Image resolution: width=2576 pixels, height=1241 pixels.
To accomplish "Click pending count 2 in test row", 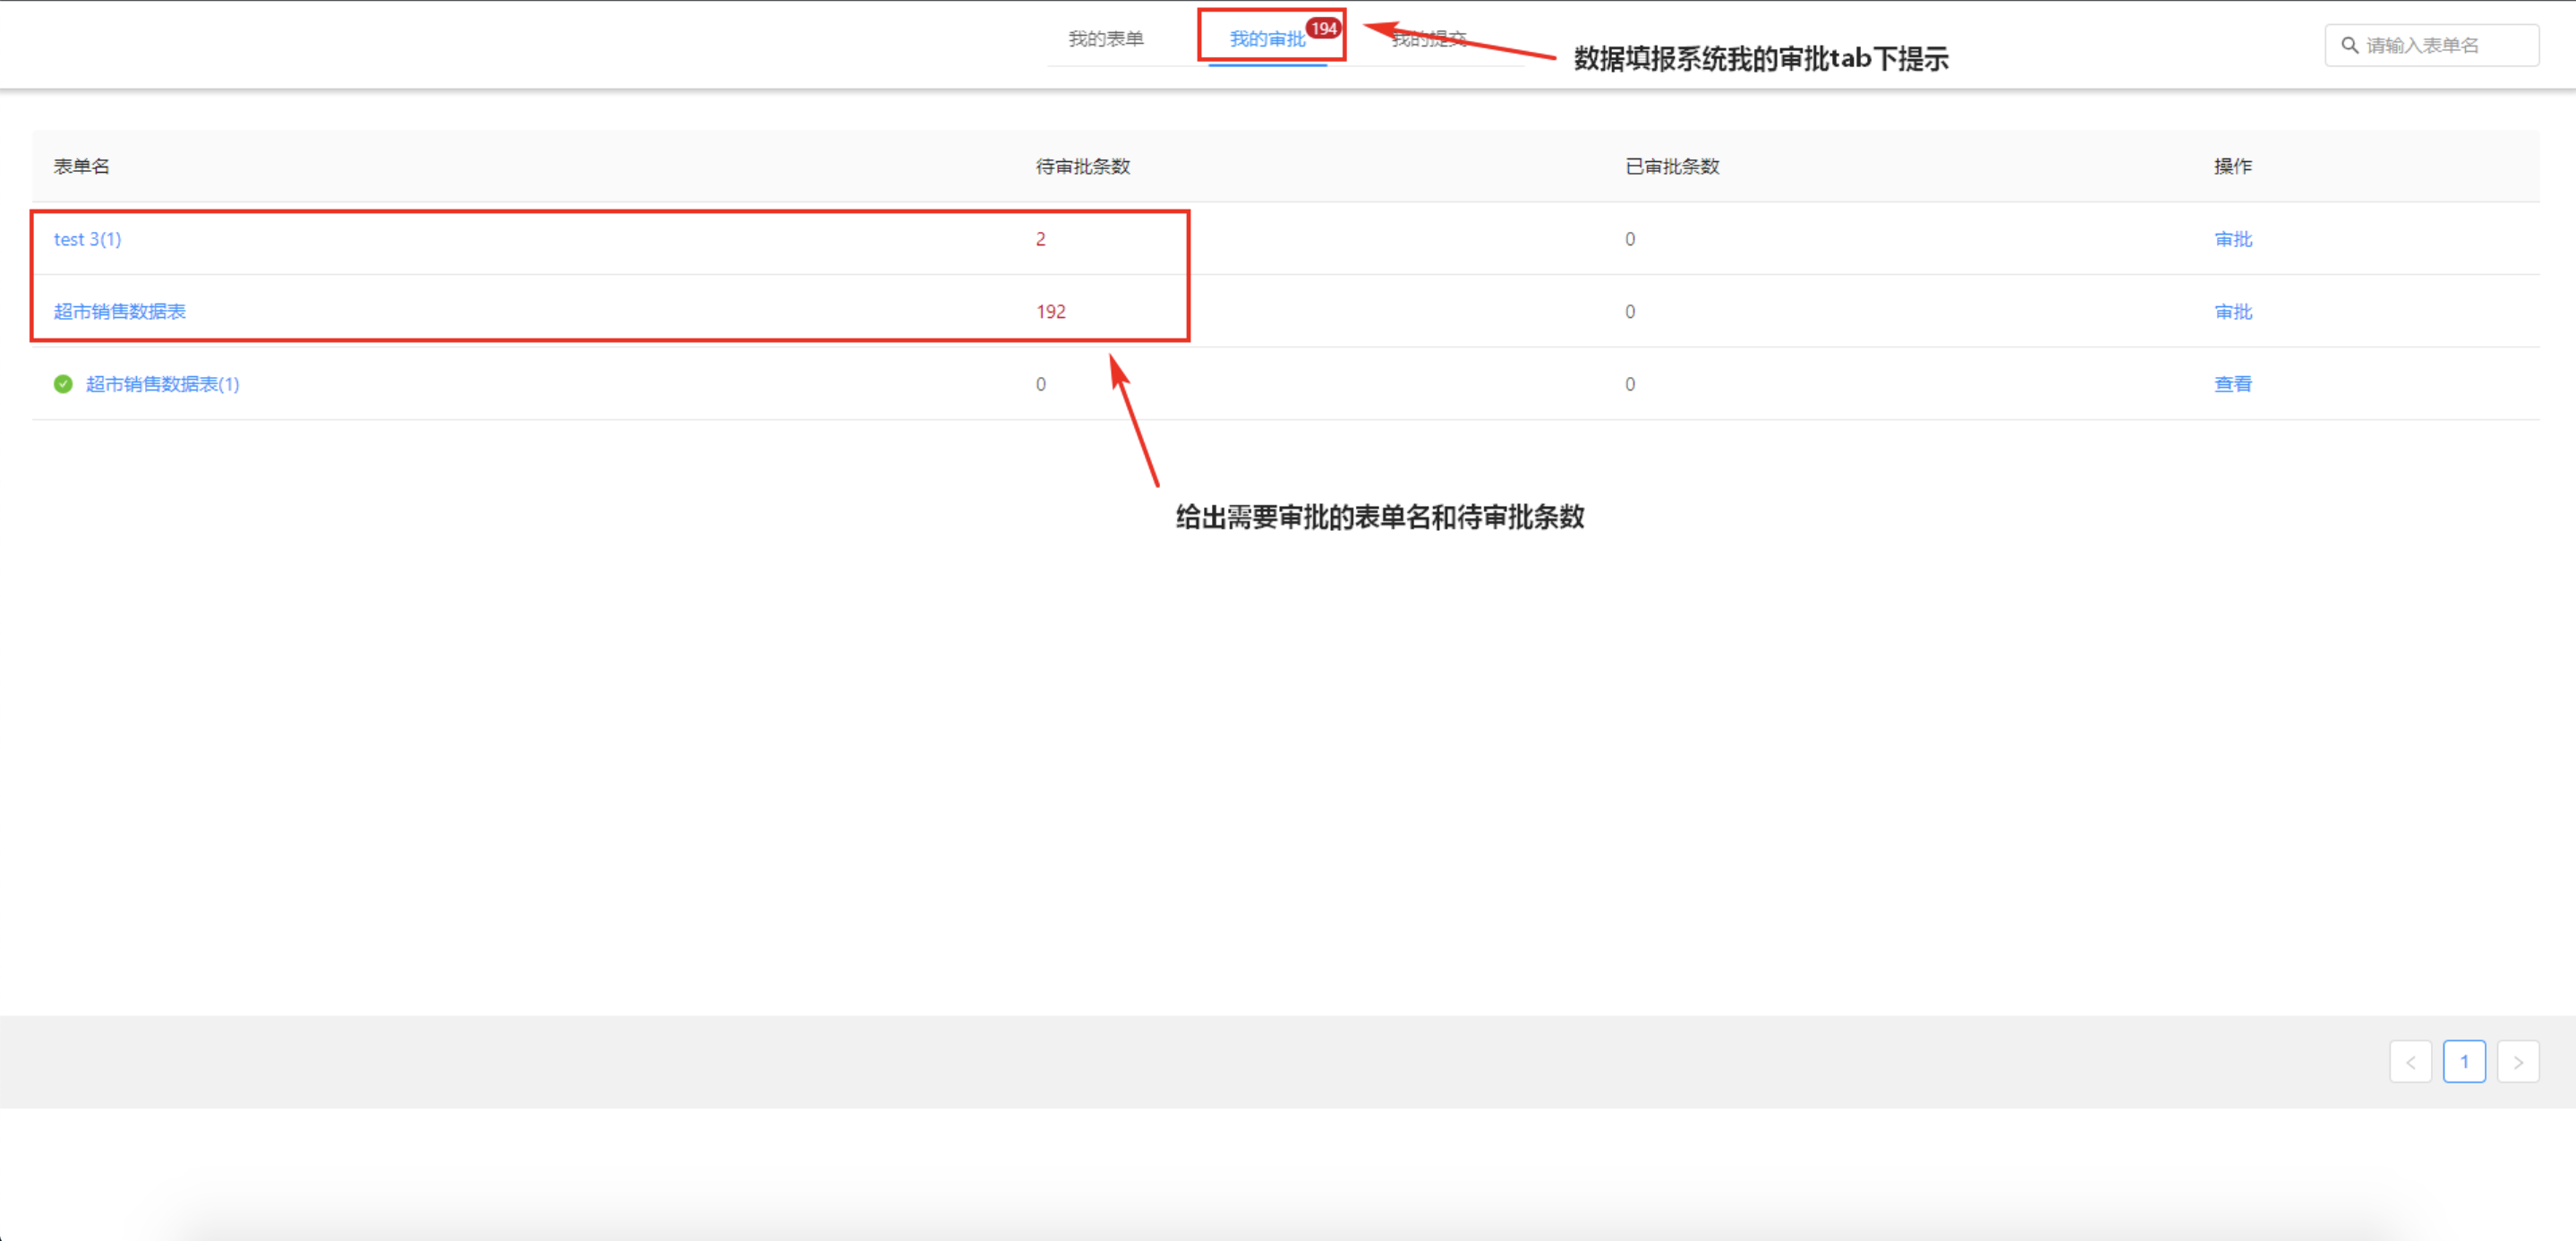I will 1040,239.
